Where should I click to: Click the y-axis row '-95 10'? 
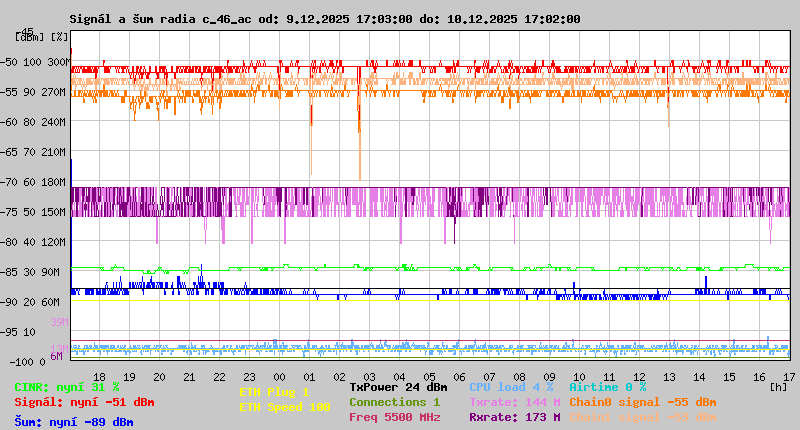click(18, 333)
